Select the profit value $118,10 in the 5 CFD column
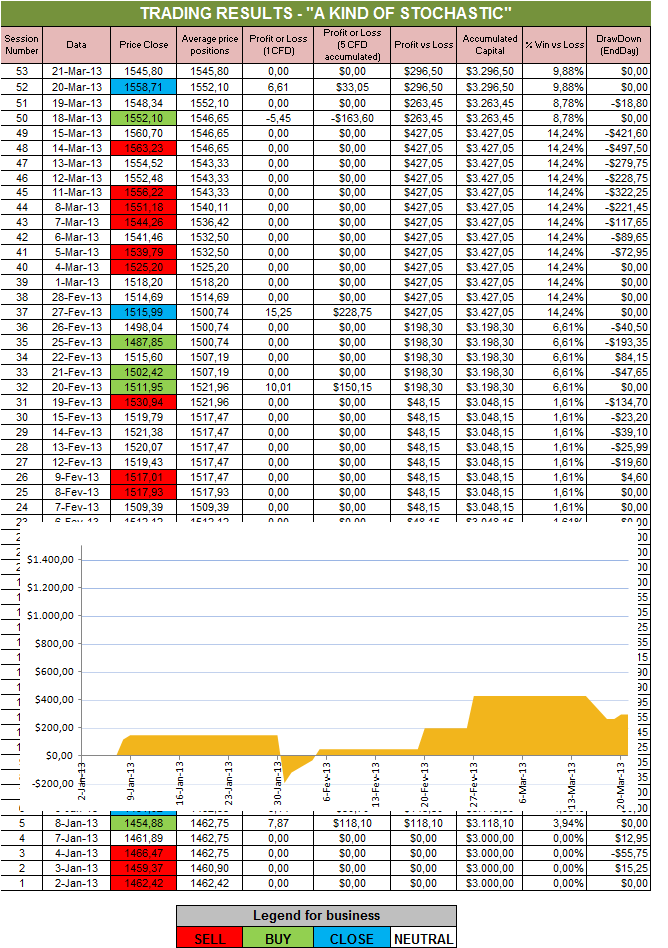 pos(352,823)
